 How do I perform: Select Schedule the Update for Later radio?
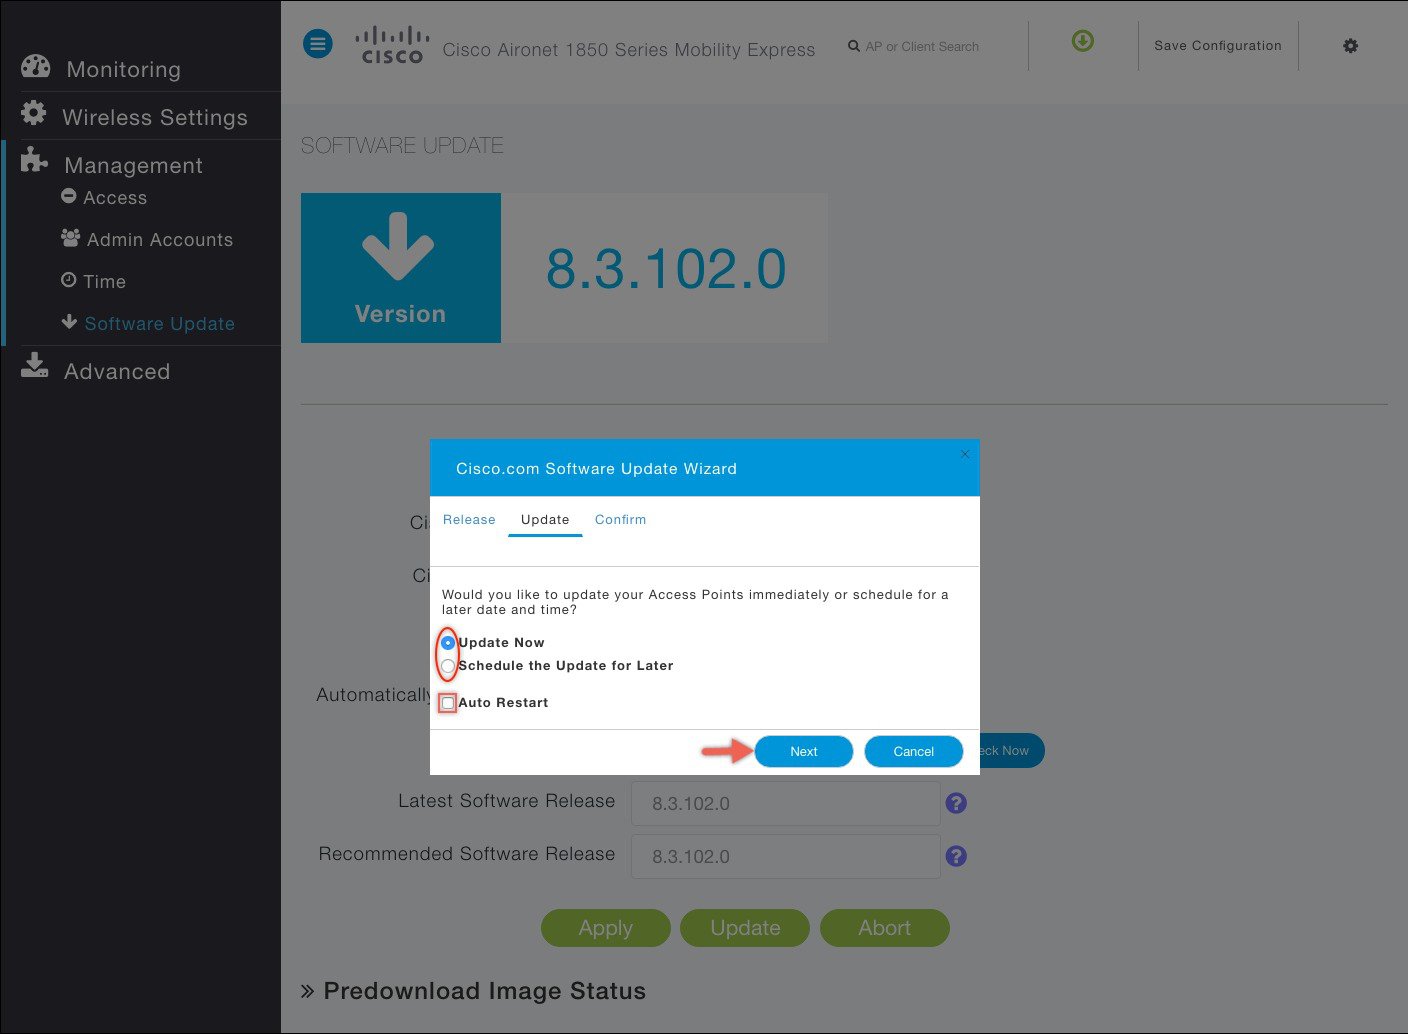448,666
